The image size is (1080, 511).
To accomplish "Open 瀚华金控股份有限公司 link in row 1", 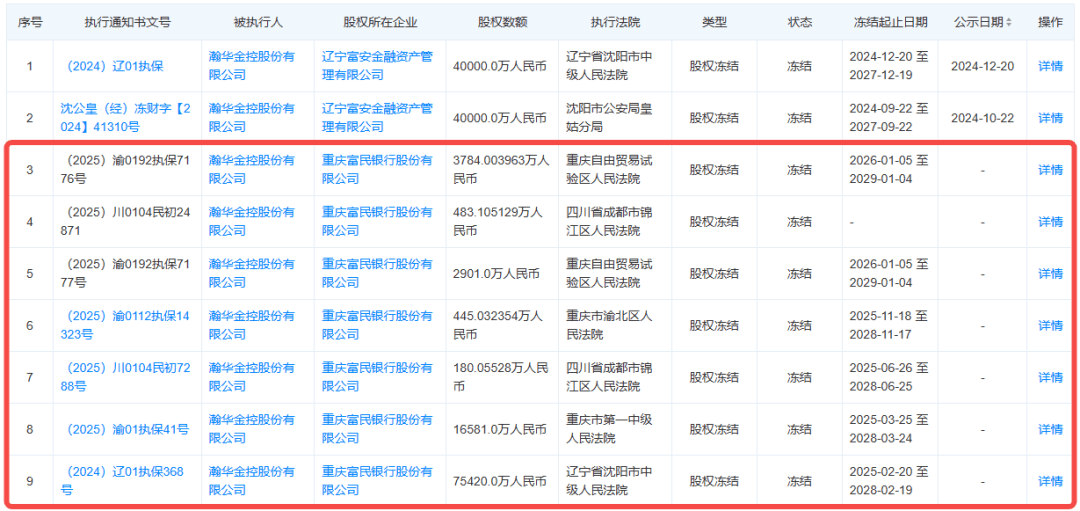I will [251, 66].
